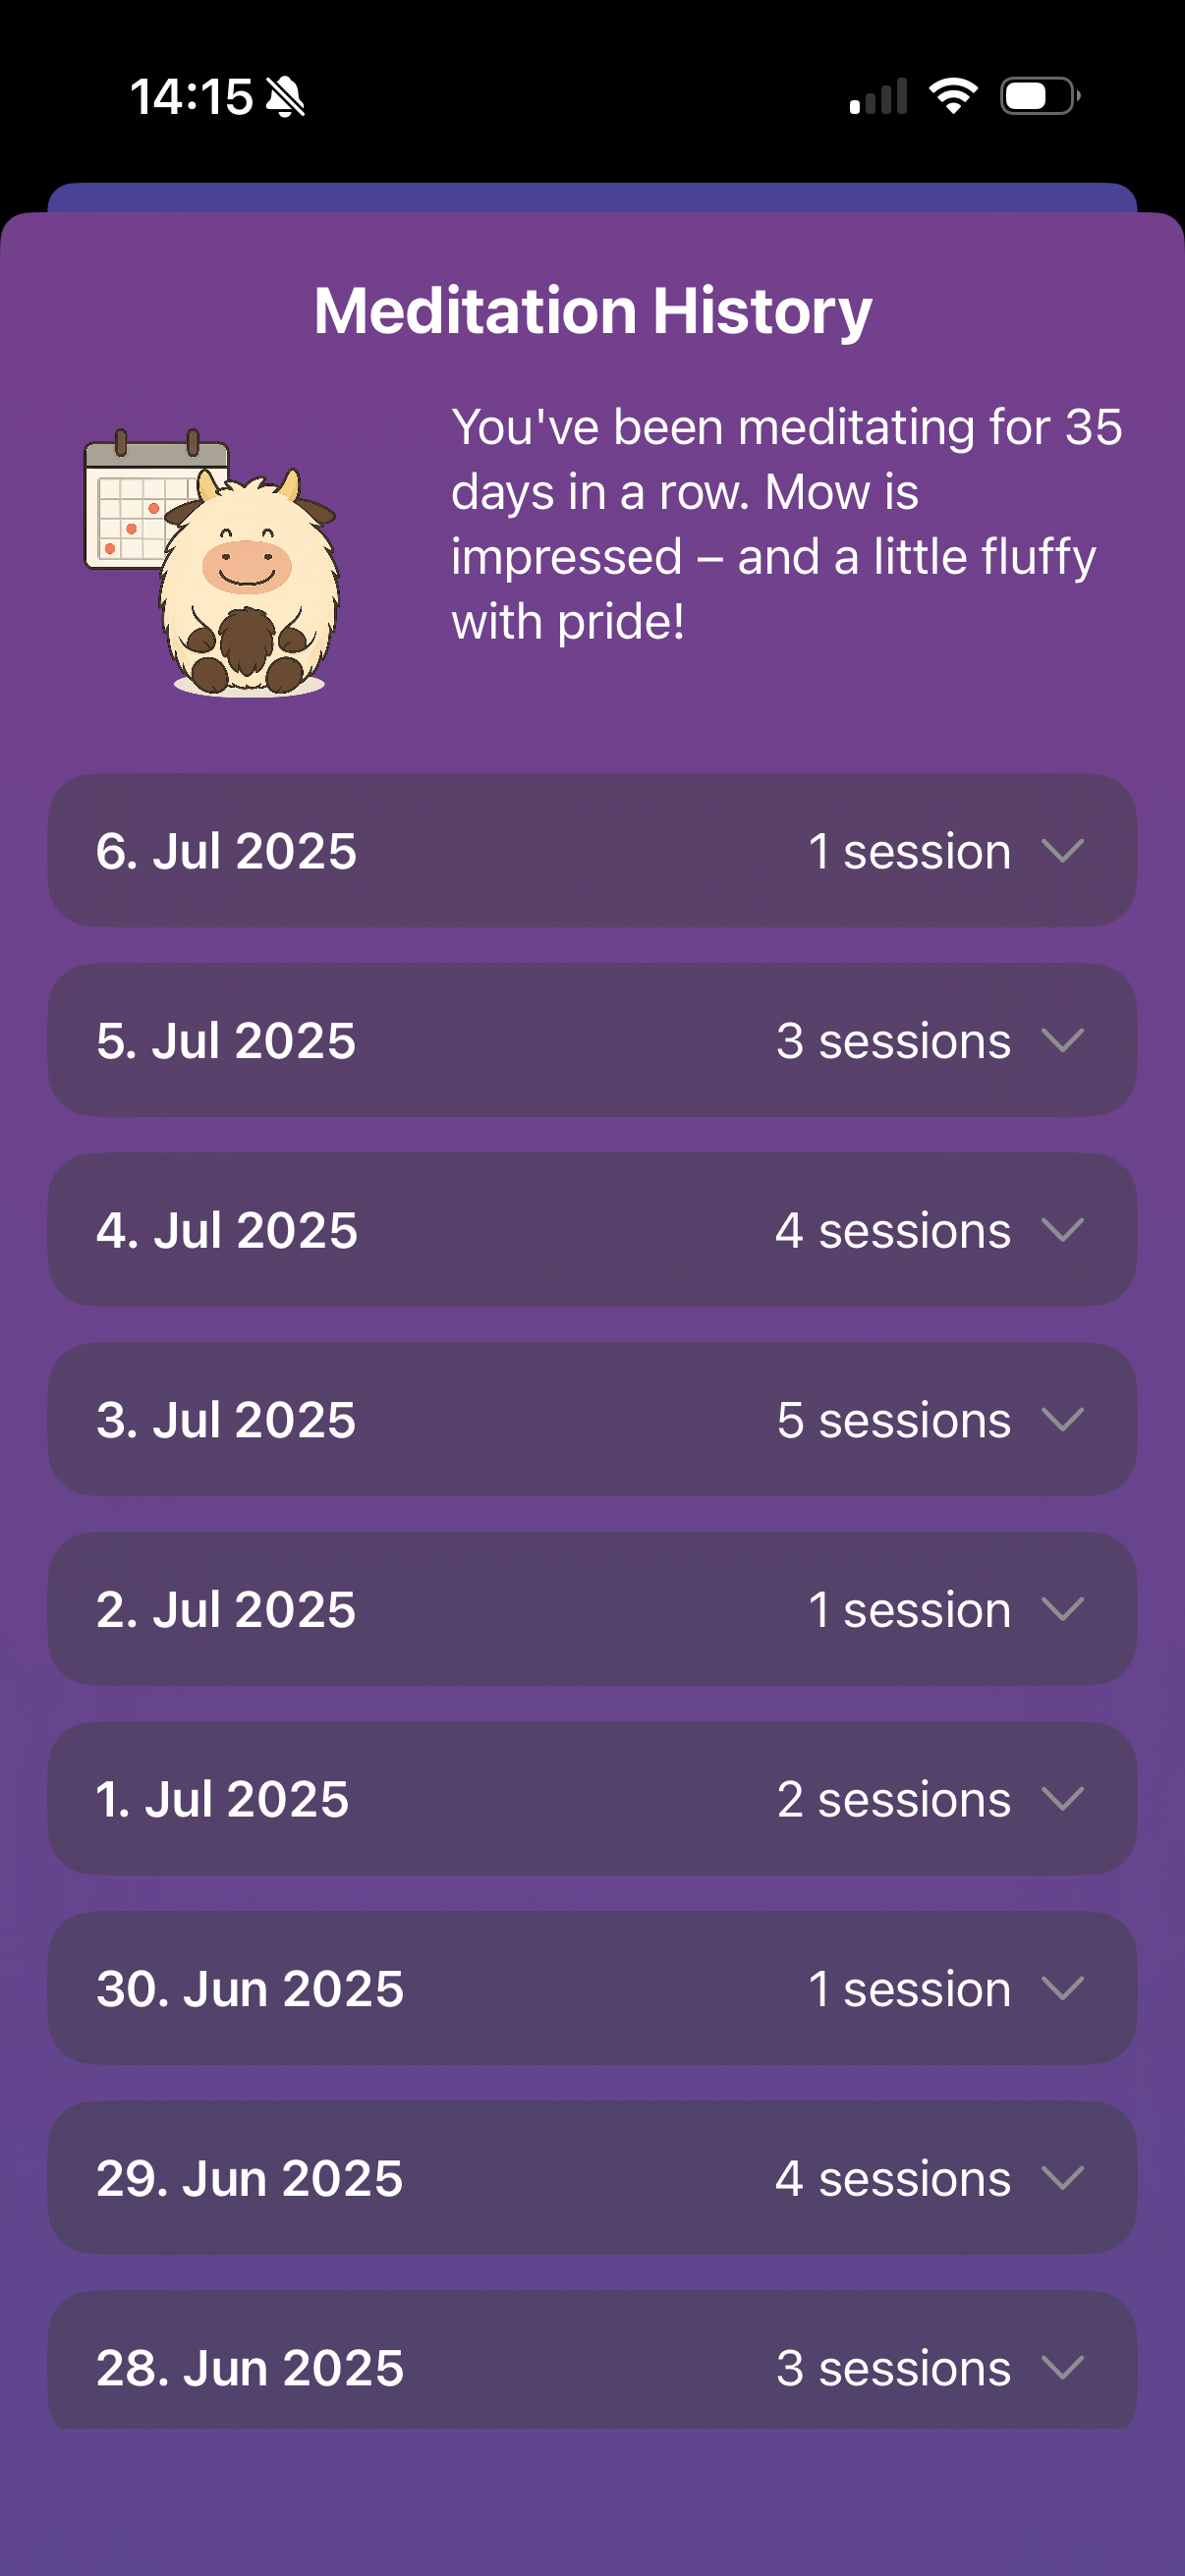1185x2576 pixels.
Task: Tap the battery indicator icon
Action: 1040,96
